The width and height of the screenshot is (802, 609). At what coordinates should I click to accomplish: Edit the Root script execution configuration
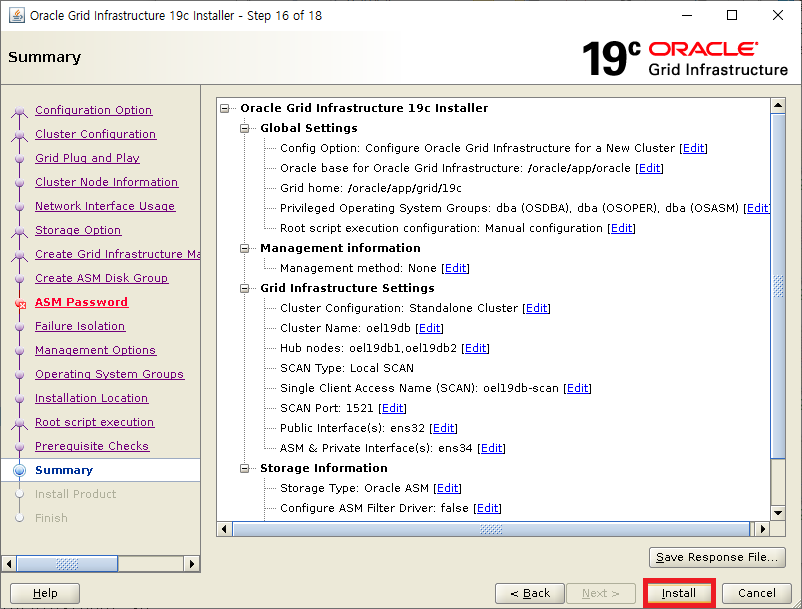pos(621,228)
